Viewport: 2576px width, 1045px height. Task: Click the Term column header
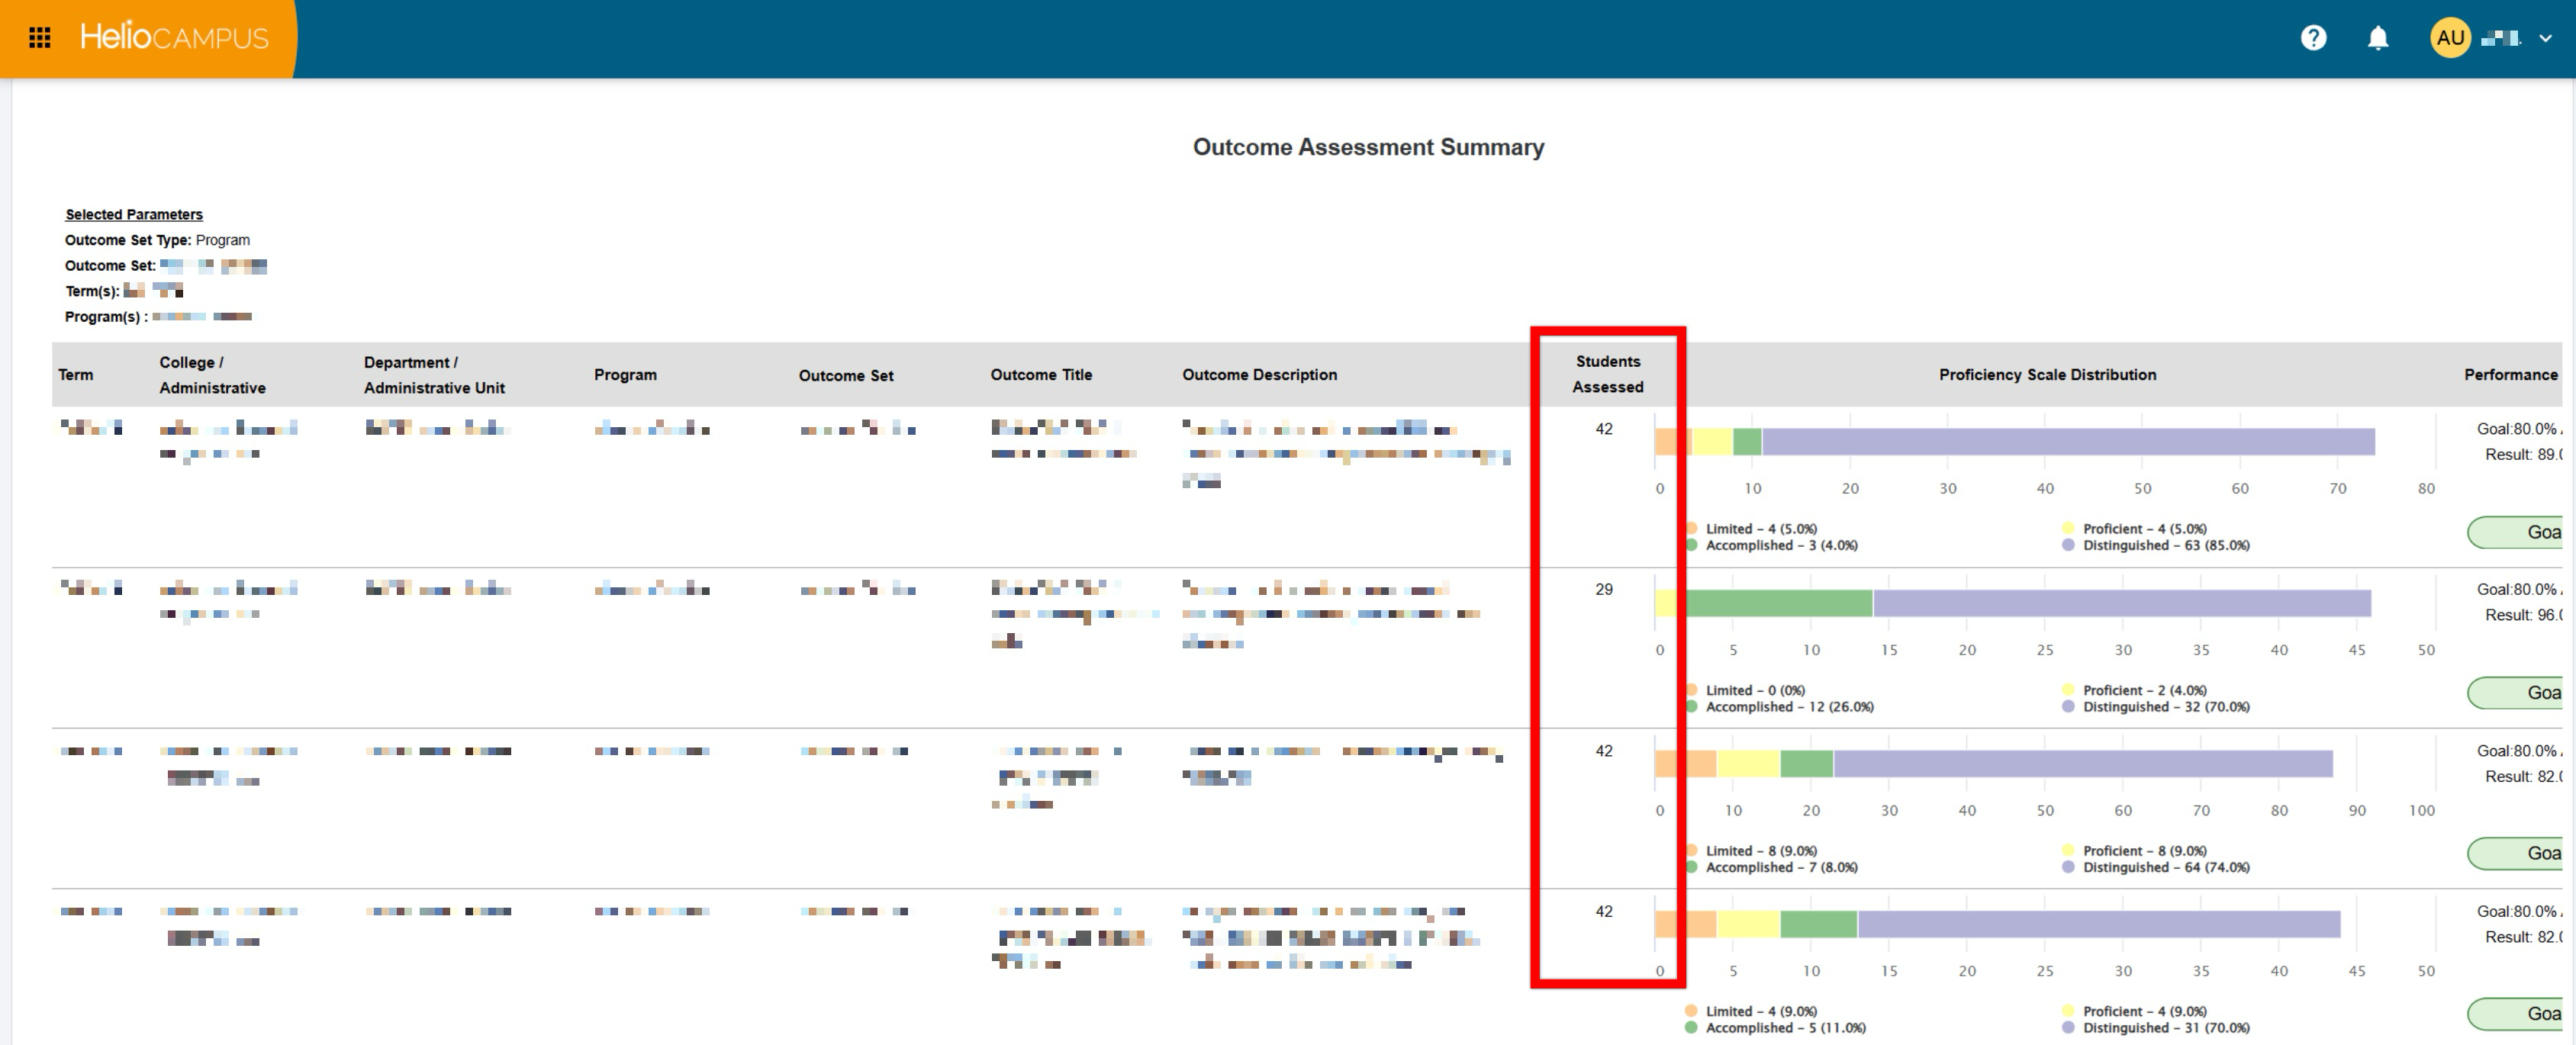76,374
